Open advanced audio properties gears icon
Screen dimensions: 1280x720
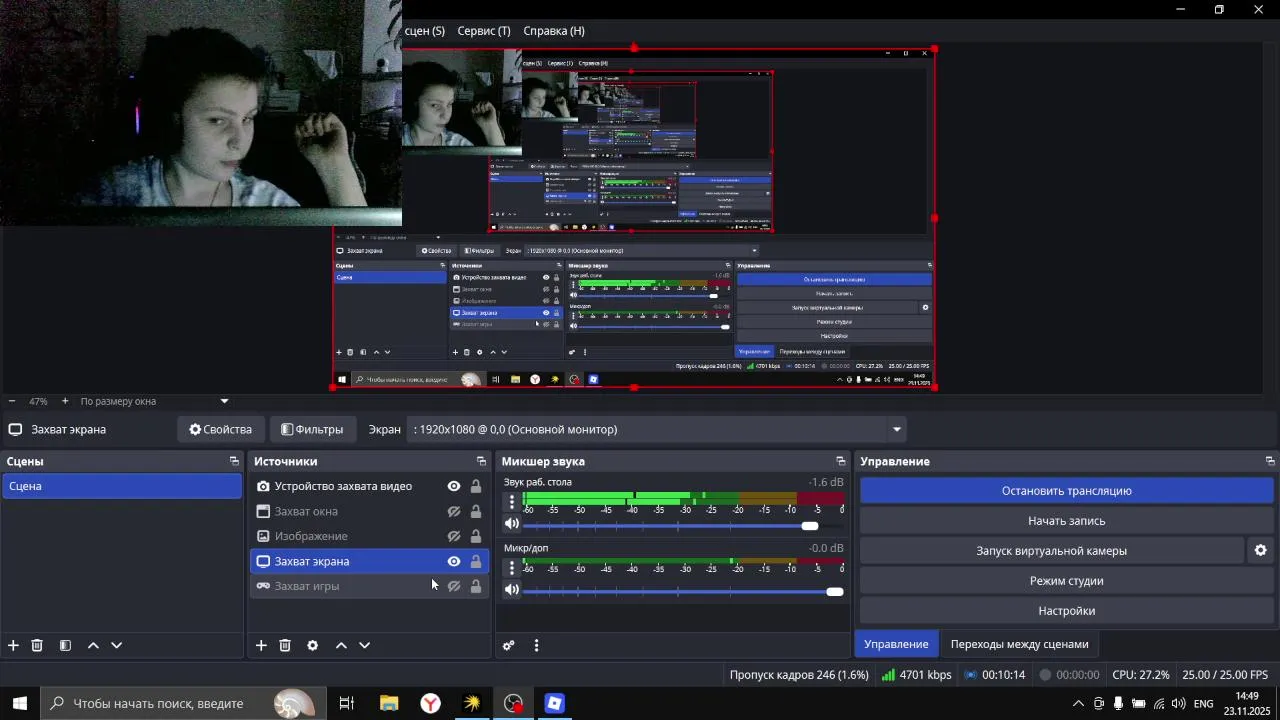coord(508,645)
